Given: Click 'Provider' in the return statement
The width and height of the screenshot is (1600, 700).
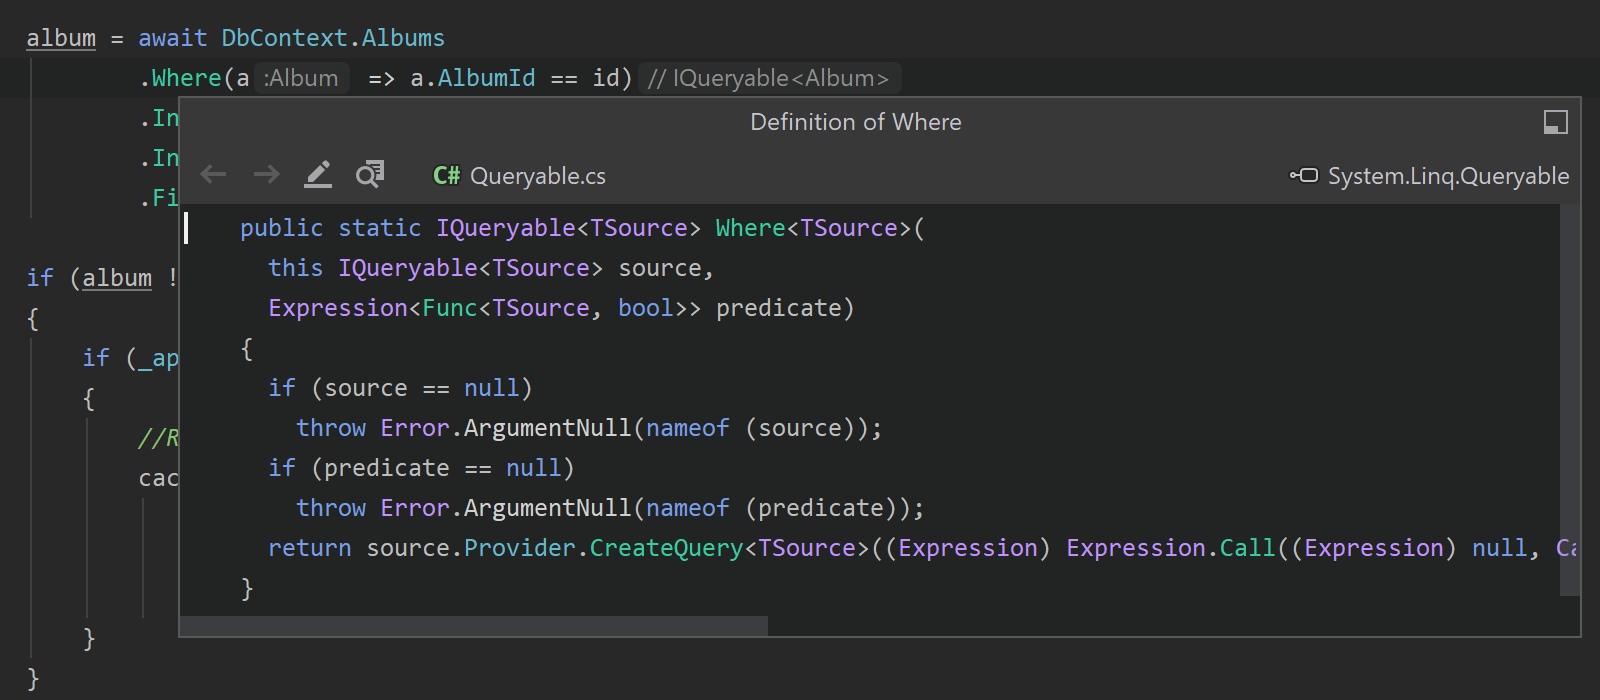Looking at the screenshot, I should (x=519, y=548).
